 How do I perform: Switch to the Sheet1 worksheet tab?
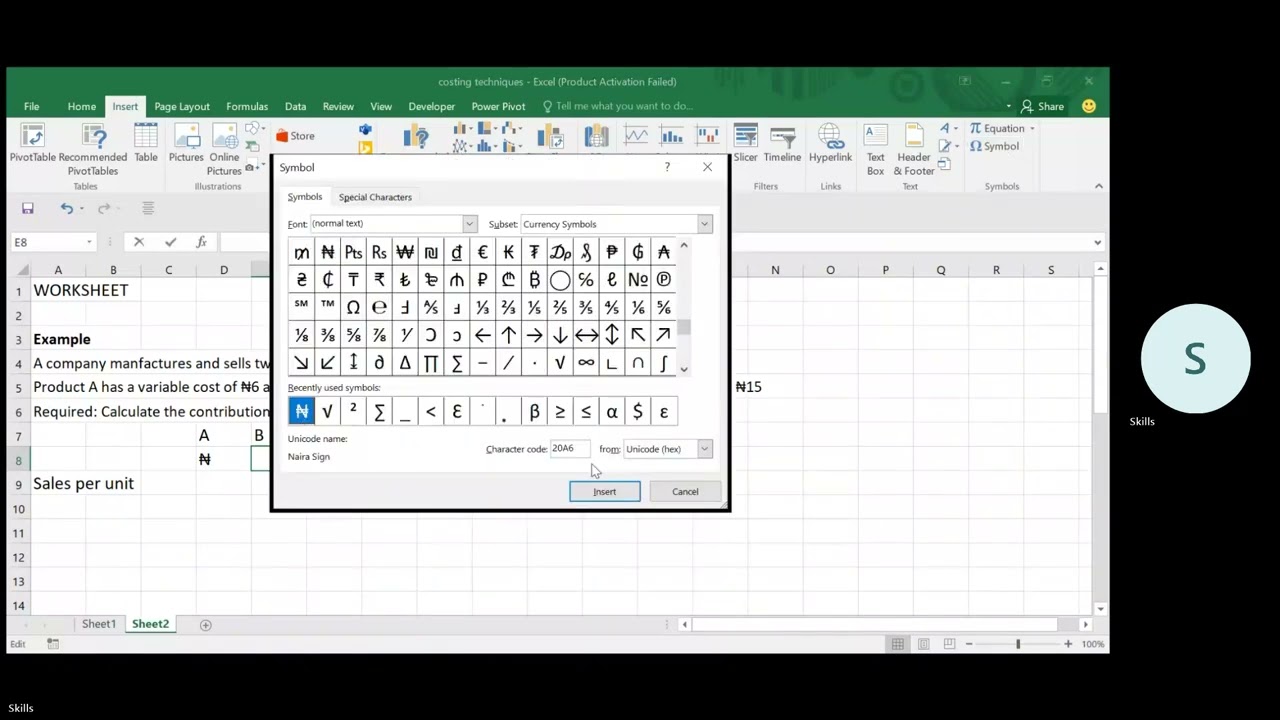[x=99, y=624]
